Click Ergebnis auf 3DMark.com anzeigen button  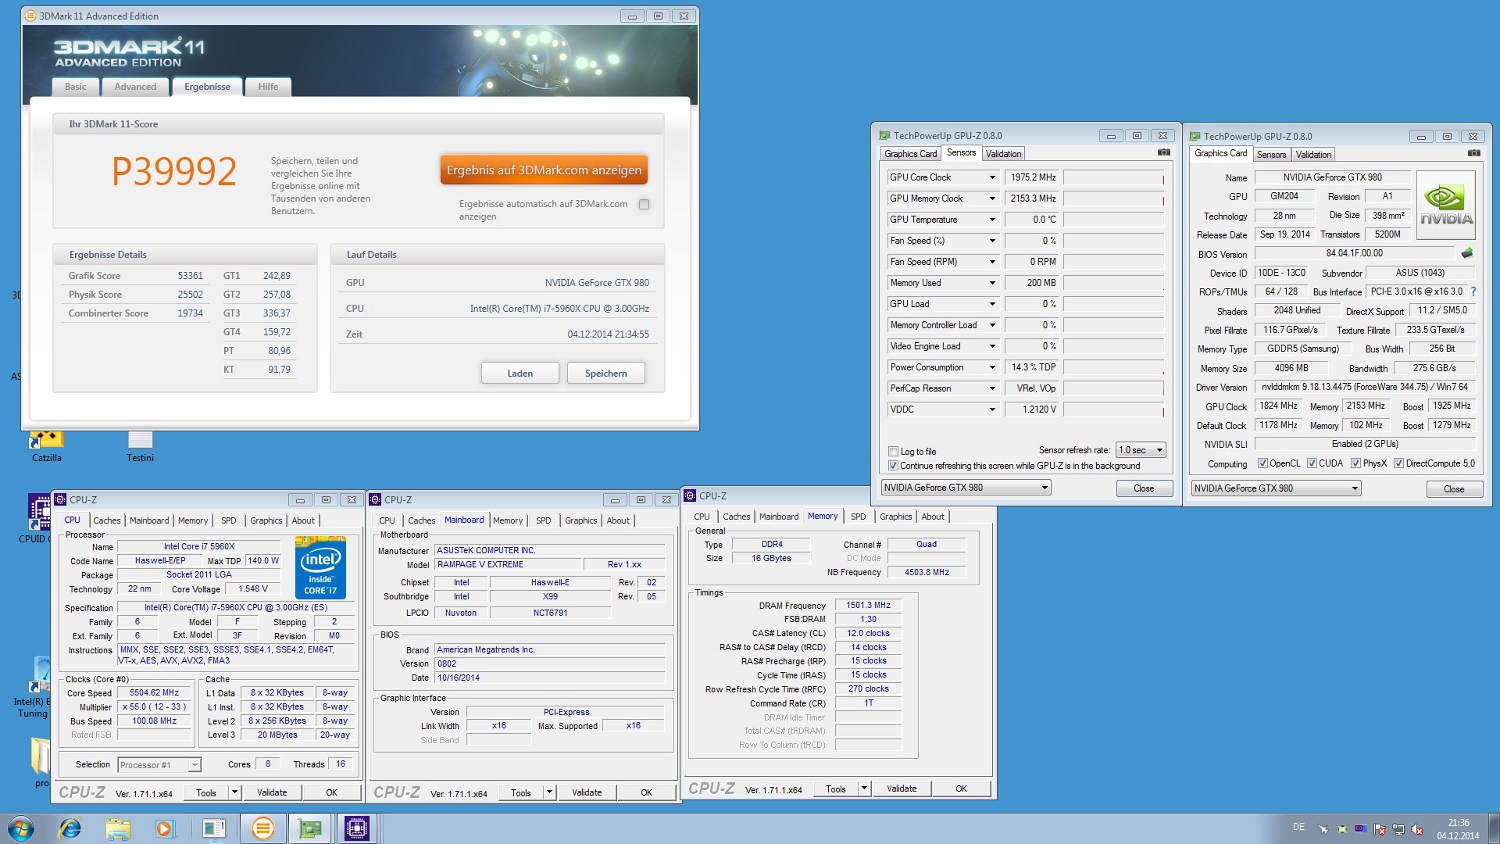pyautogui.click(x=544, y=170)
